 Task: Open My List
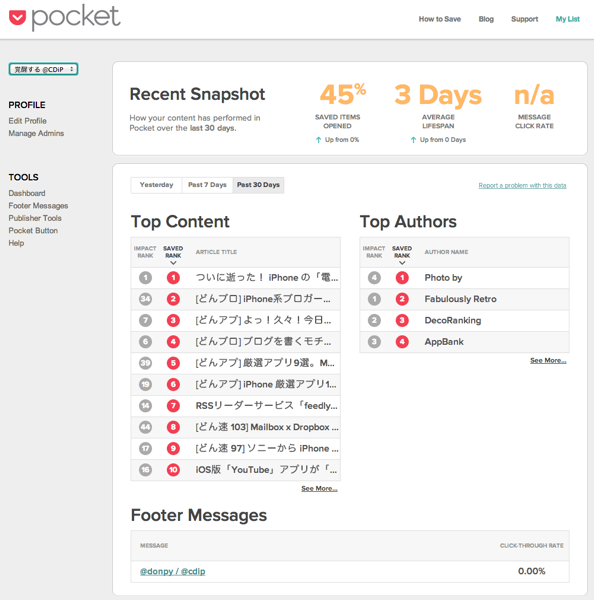coord(568,19)
